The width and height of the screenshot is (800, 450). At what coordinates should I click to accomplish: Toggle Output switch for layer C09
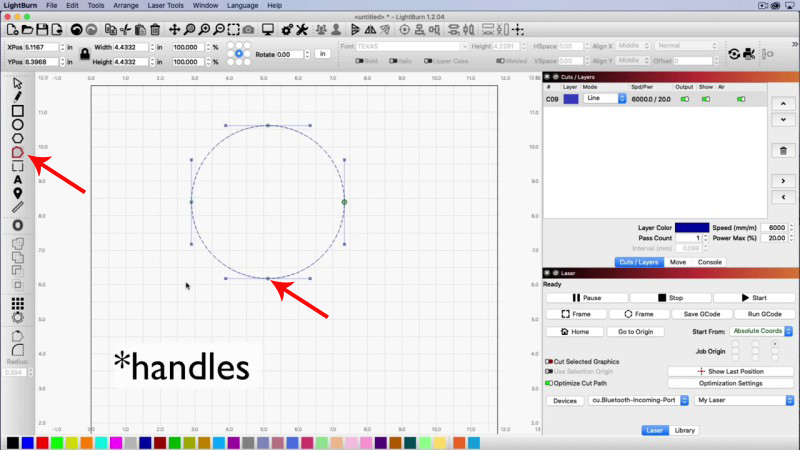(x=685, y=99)
